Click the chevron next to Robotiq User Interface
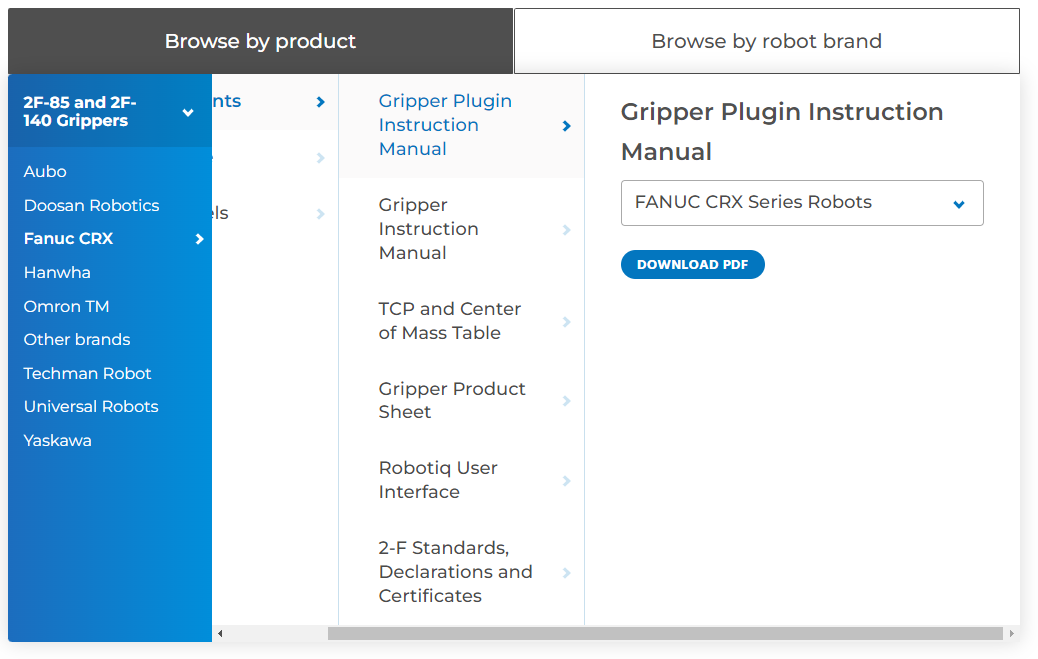1038x659 pixels. (567, 480)
